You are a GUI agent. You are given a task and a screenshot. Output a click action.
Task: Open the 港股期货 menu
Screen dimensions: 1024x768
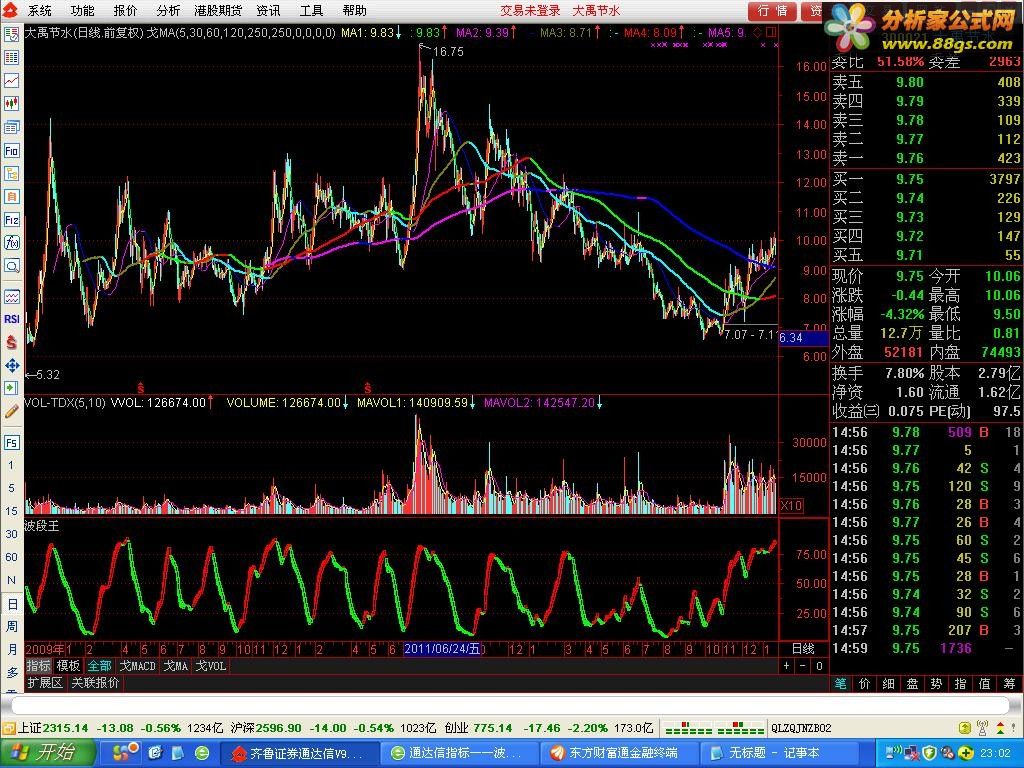pos(218,10)
